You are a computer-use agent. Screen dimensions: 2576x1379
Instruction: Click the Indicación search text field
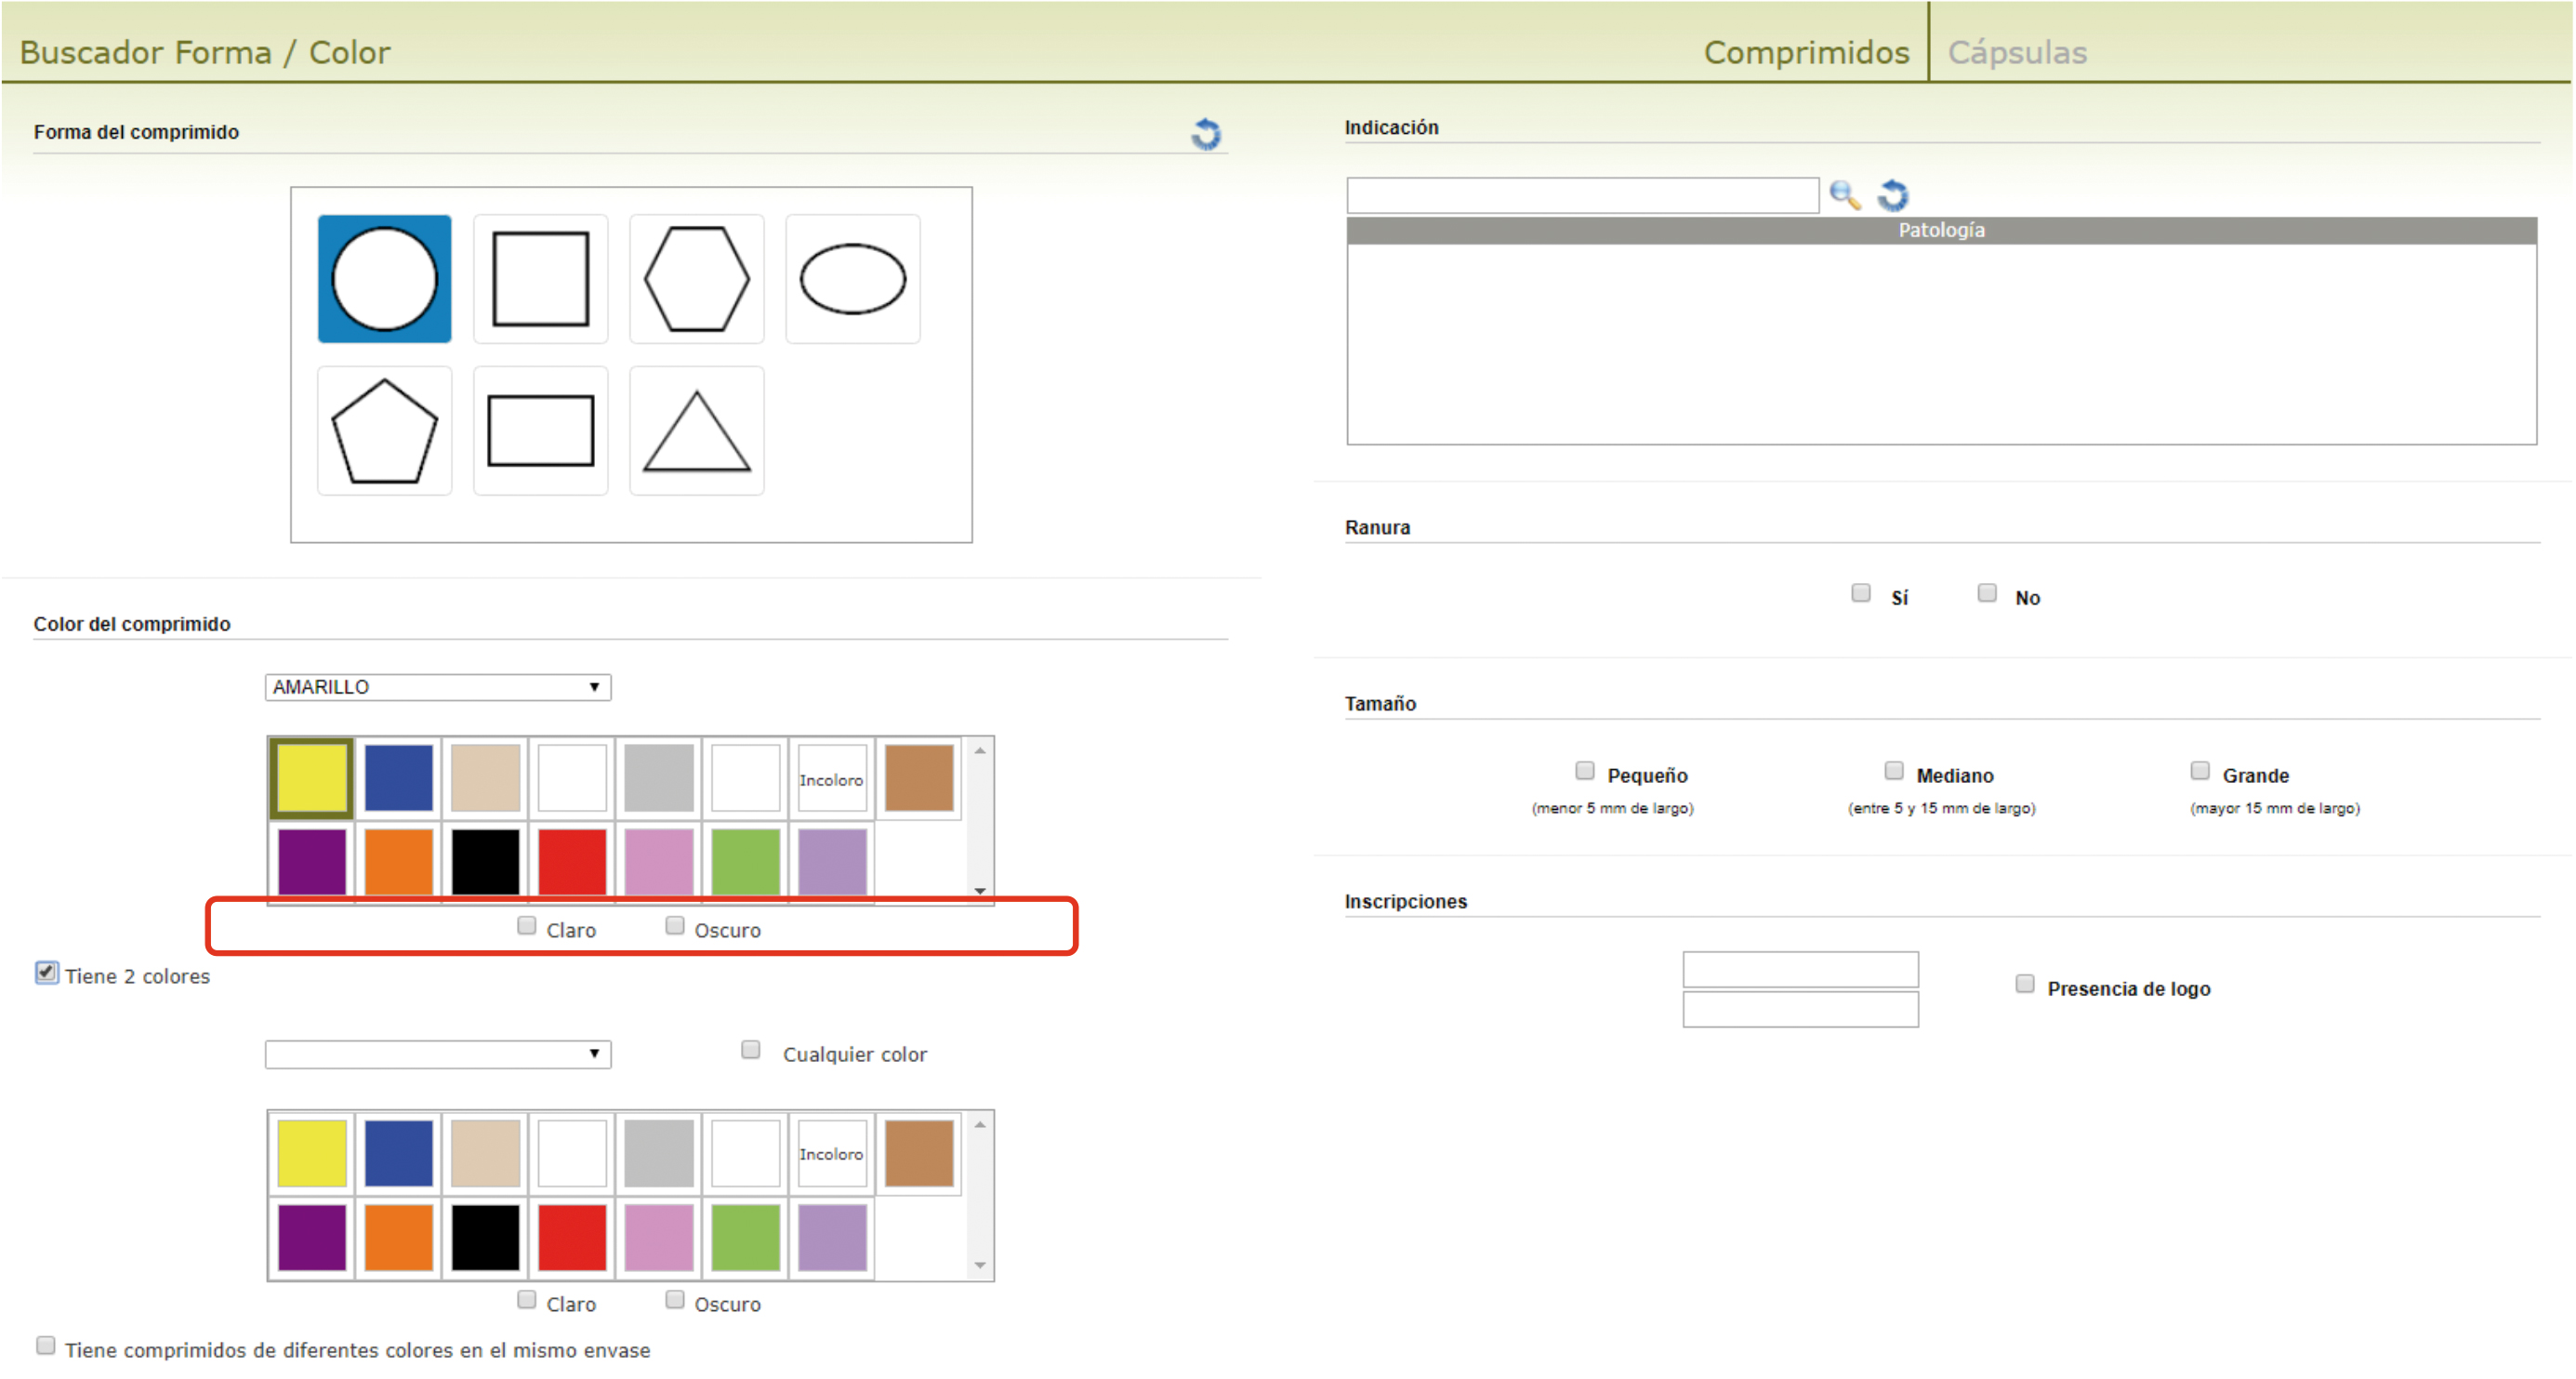1582,195
